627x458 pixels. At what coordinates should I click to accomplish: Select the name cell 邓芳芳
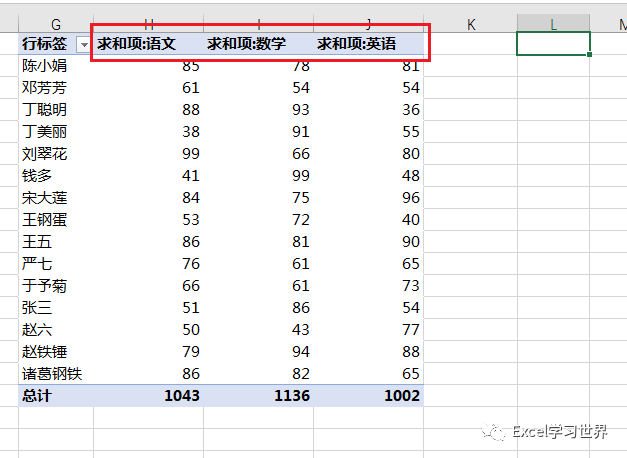(56, 88)
